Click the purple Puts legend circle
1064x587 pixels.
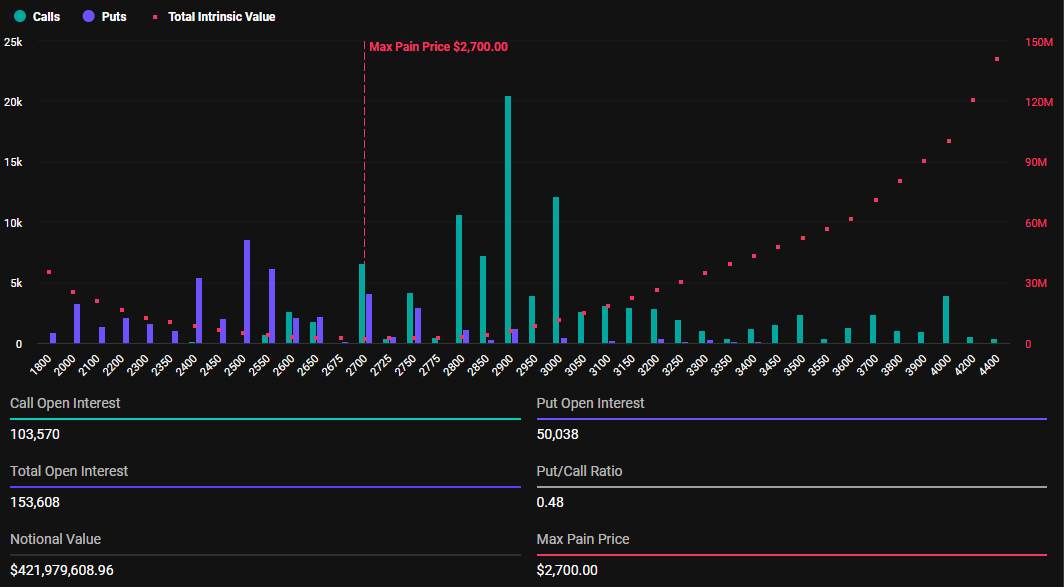(x=88, y=17)
